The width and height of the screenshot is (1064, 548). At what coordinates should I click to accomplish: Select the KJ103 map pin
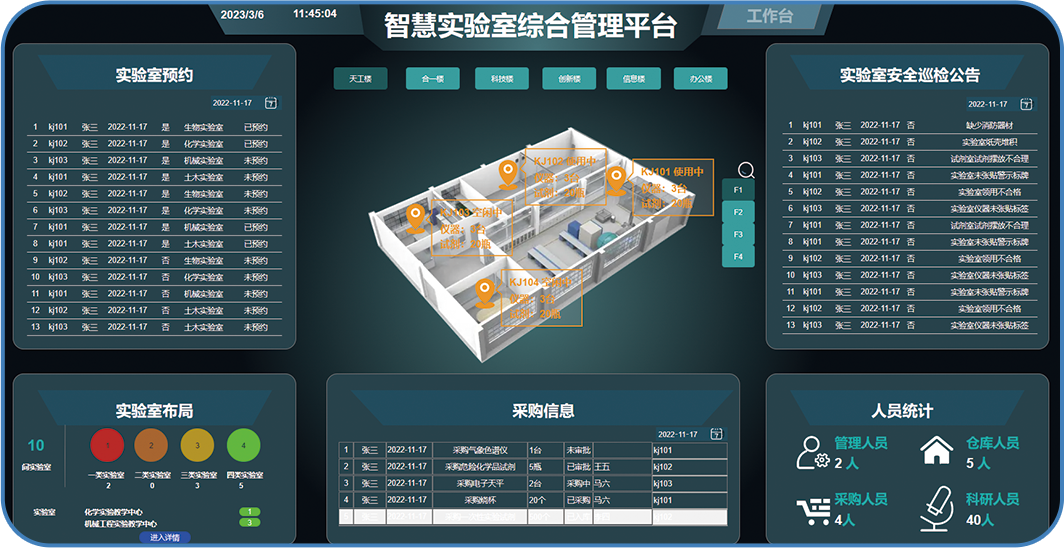pyautogui.click(x=415, y=217)
